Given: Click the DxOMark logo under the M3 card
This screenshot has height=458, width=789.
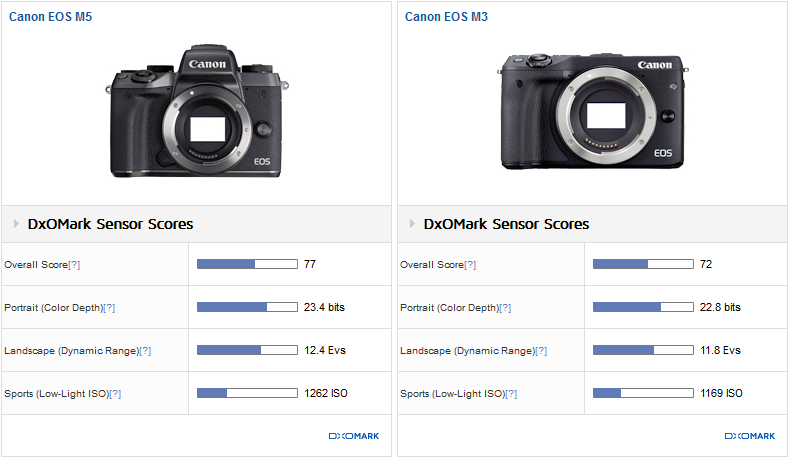Looking at the screenshot, I should (750, 436).
